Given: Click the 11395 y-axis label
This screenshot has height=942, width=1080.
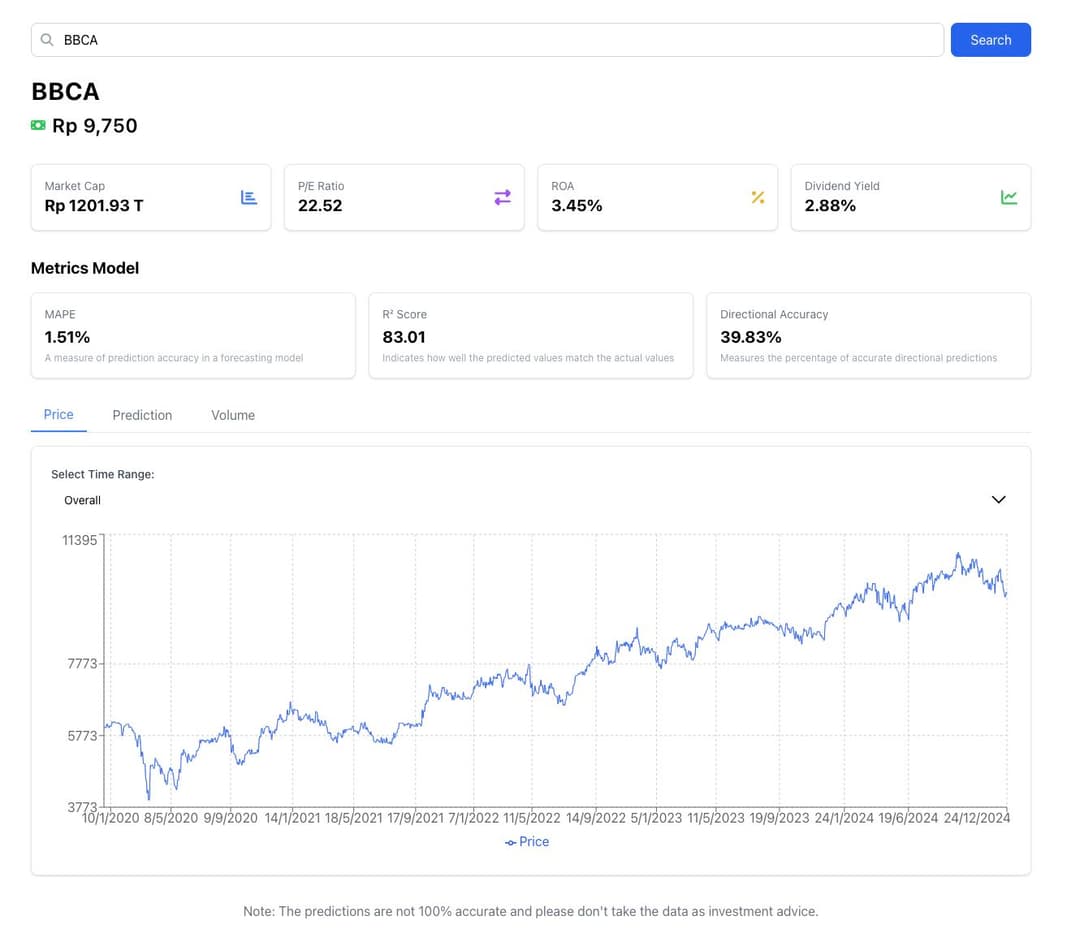Looking at the screenshot, I should pyautogui.click(x=80, y=541).
